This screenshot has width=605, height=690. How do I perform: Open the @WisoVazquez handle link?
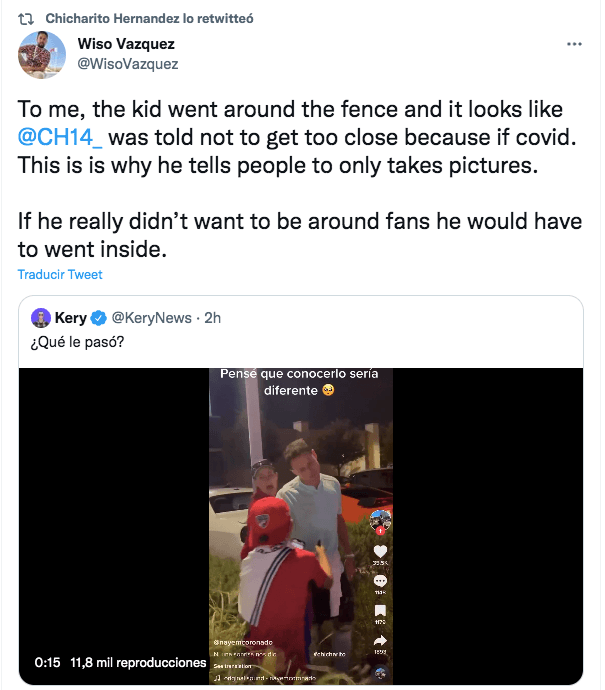click(x=128, y=64)
